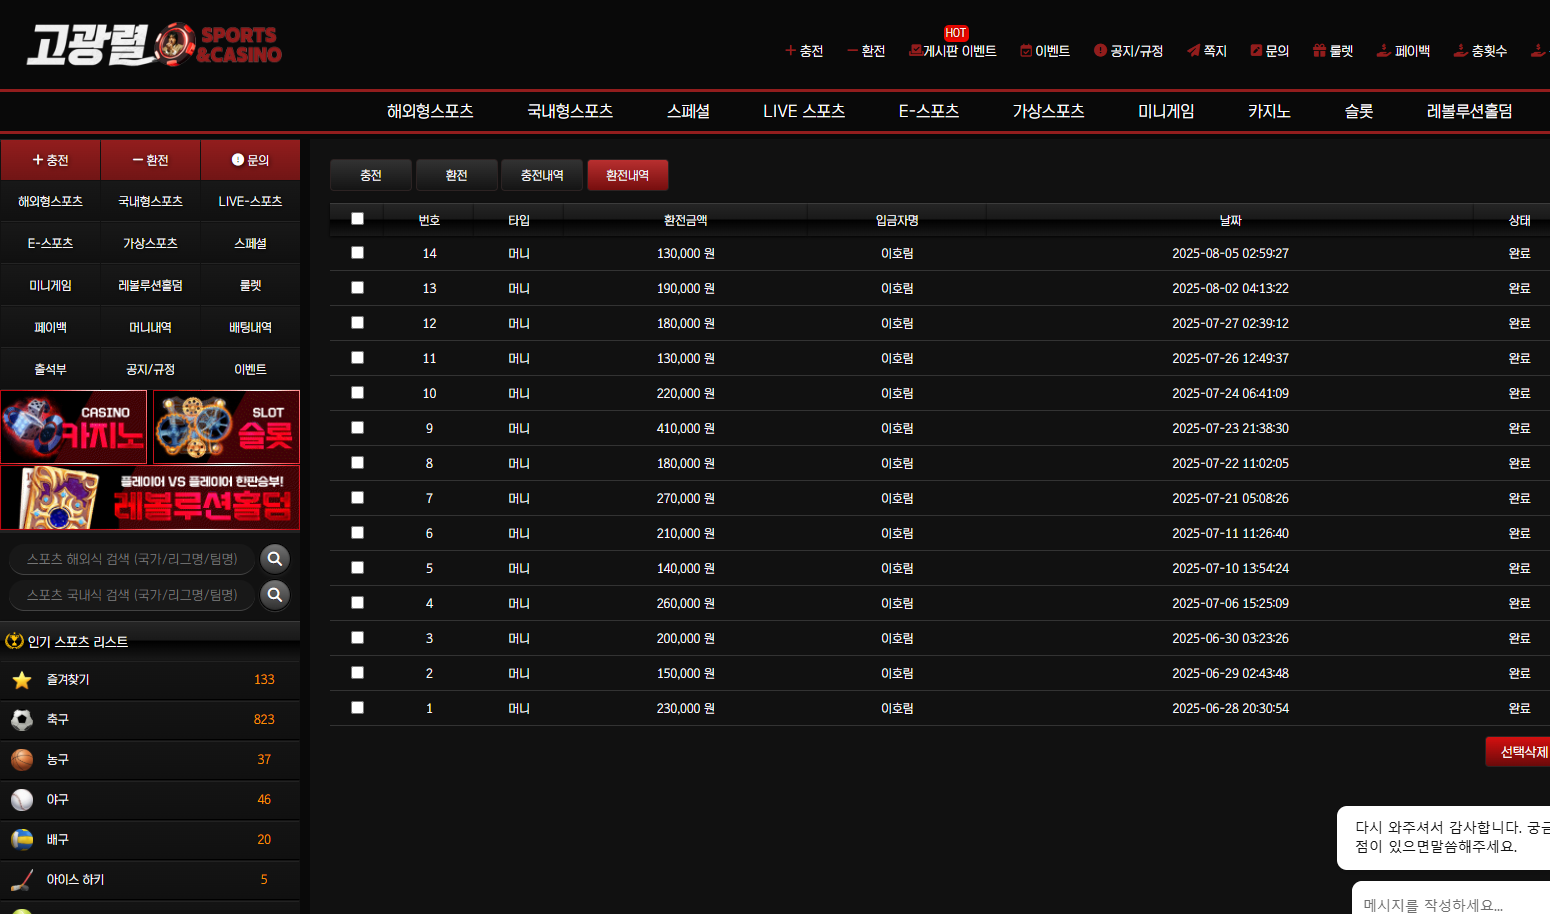Screen dimensions: 1550x914
Task: Click the magnifier for domestic sports search
Action: [x=275, y=595]
